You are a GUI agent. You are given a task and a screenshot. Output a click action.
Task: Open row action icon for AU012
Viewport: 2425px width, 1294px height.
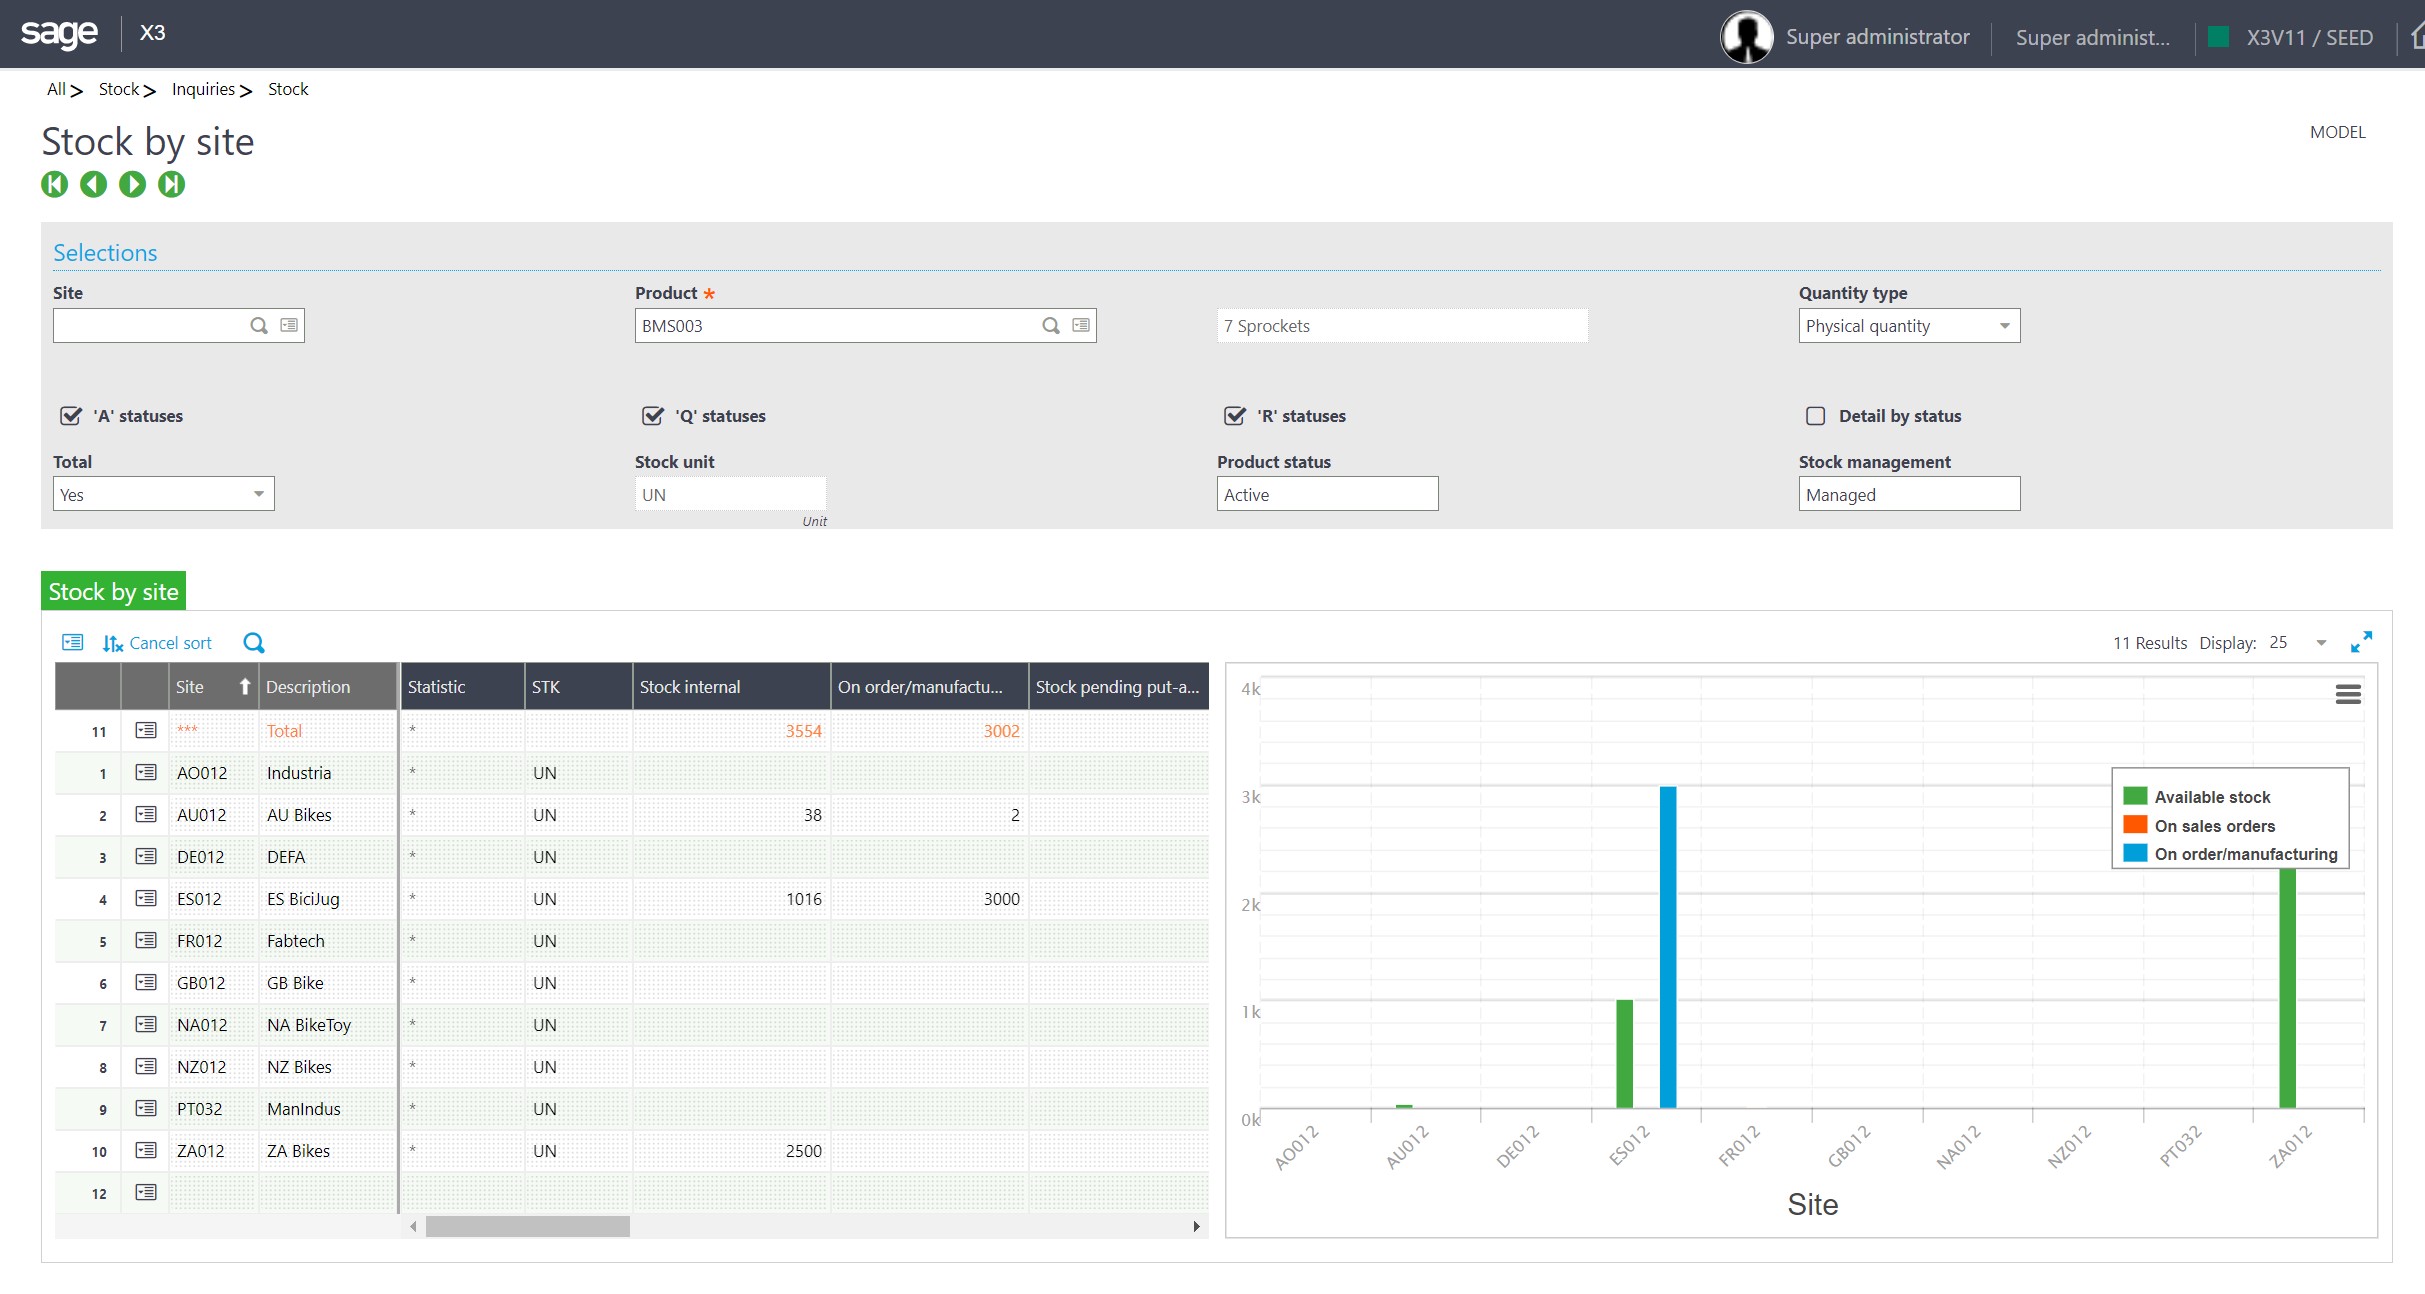point(146,815)
